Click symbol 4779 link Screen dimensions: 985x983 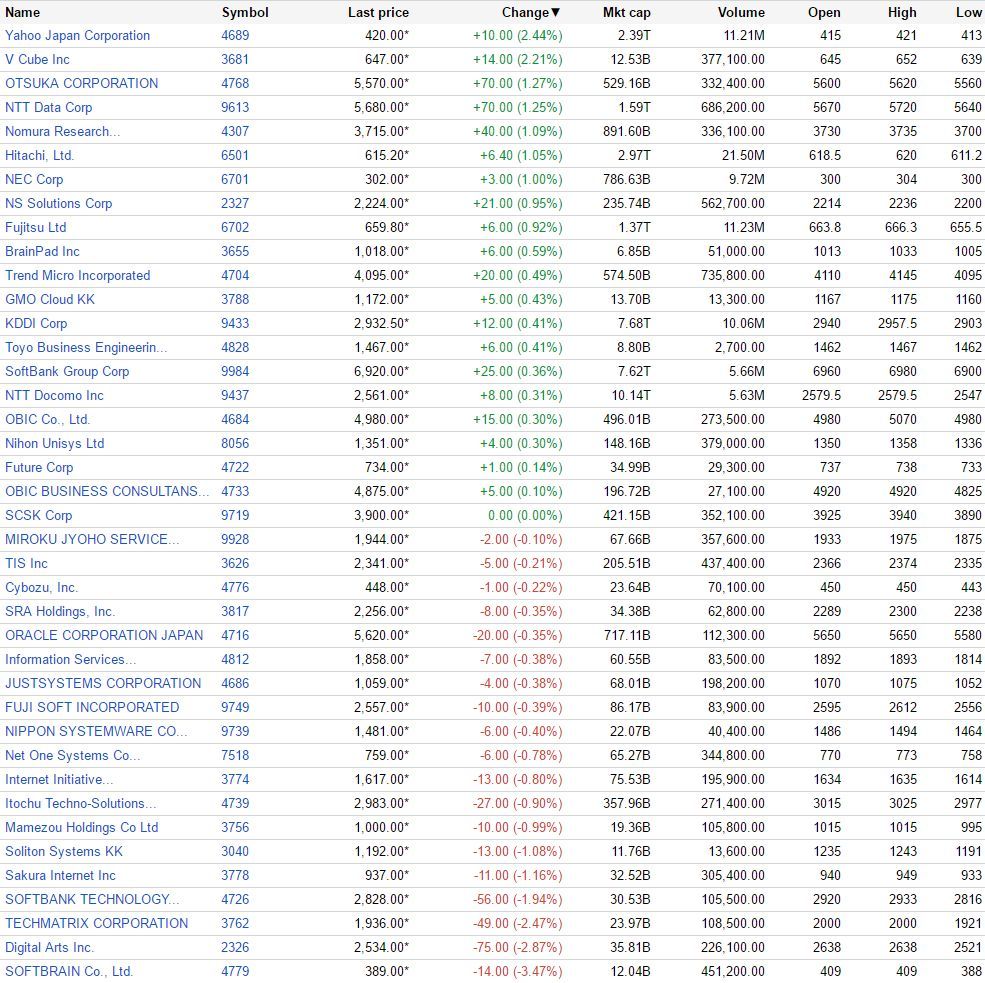click(x=235, y=972)
